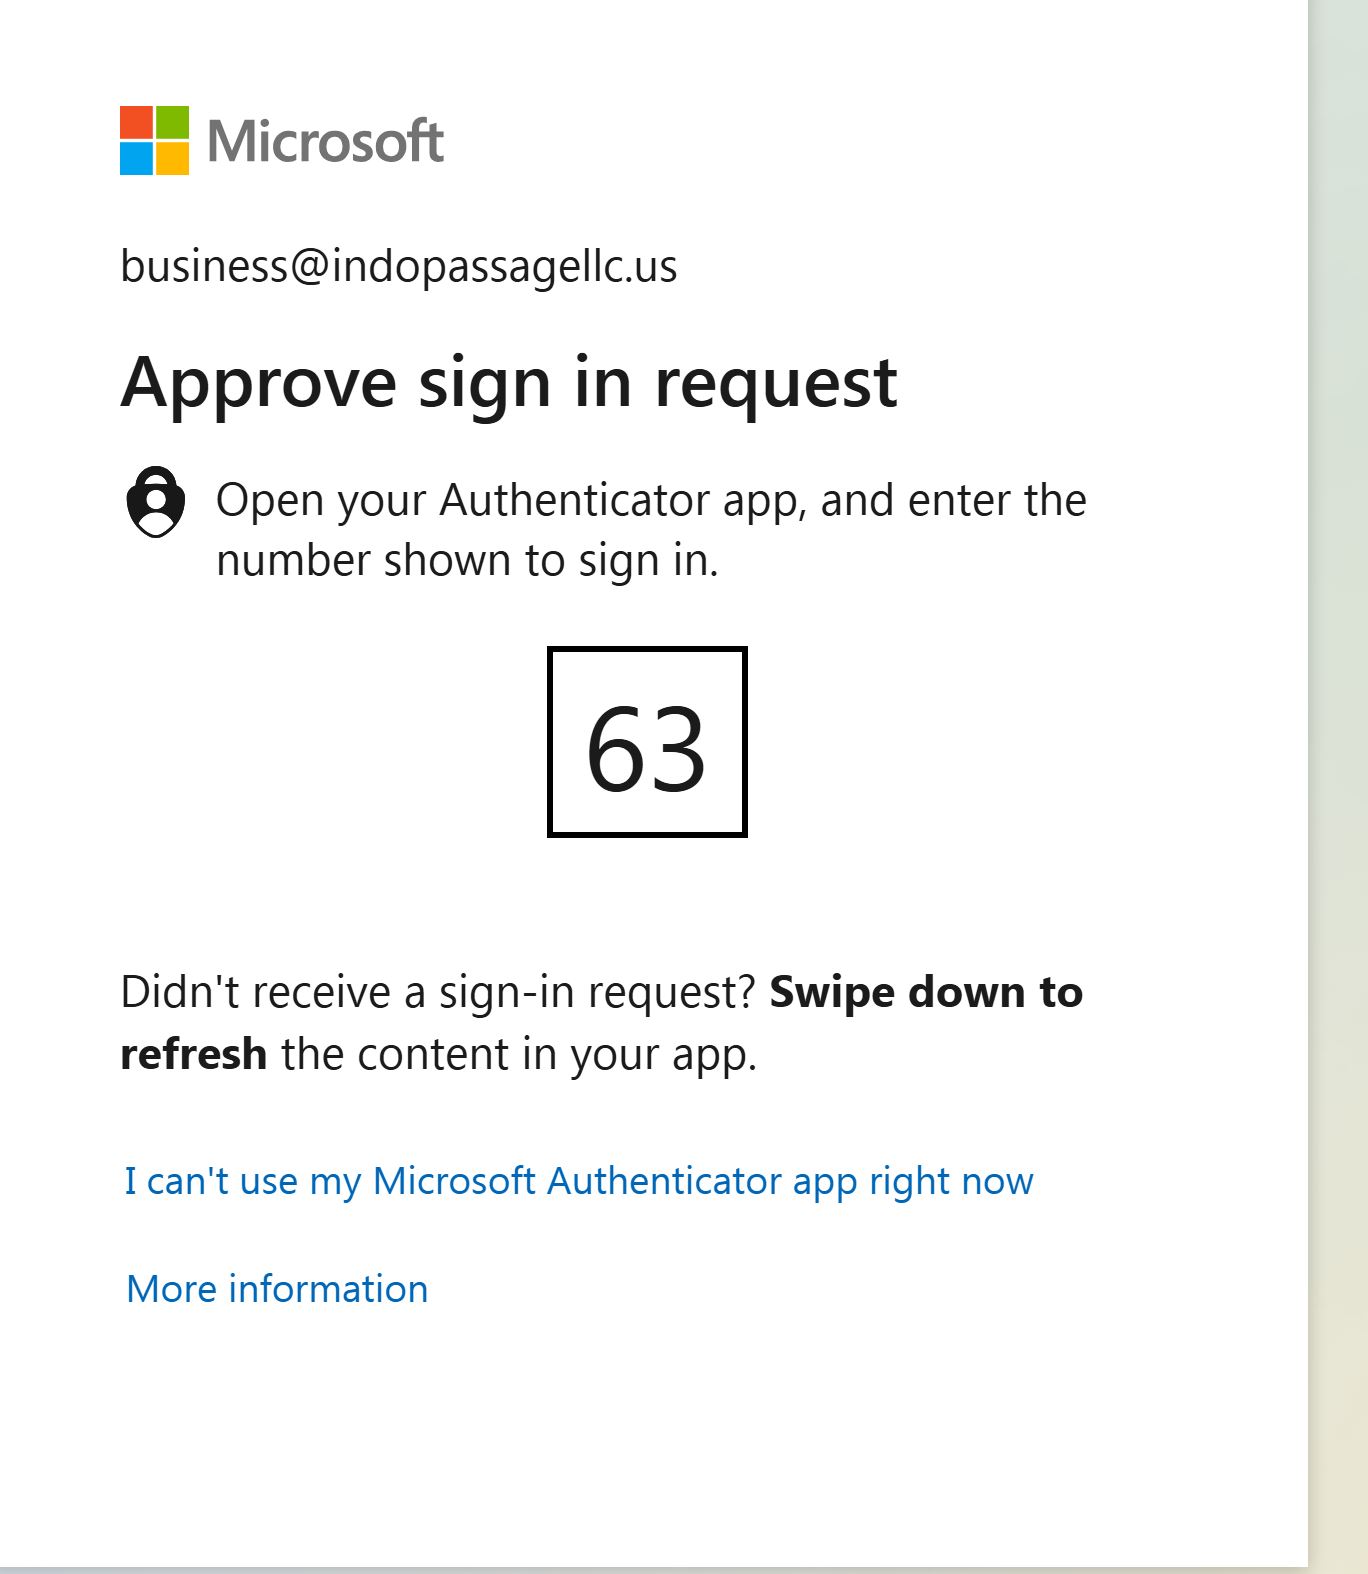Click the number 63 verification box
Image resolution: width=1368 pixels, height=1574 pixels.
pos(647,742)
